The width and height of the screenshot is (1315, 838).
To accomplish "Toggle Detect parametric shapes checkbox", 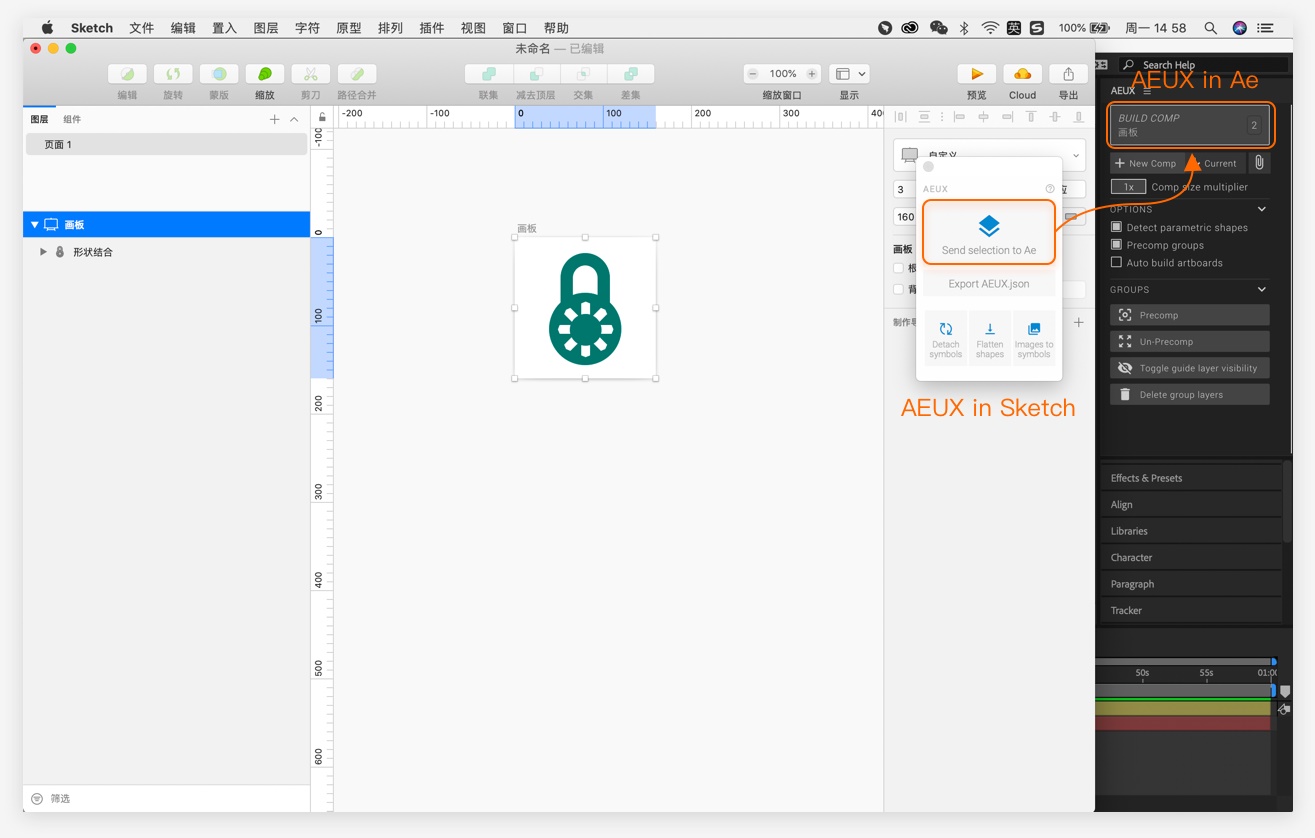I will coord(1116,227).
